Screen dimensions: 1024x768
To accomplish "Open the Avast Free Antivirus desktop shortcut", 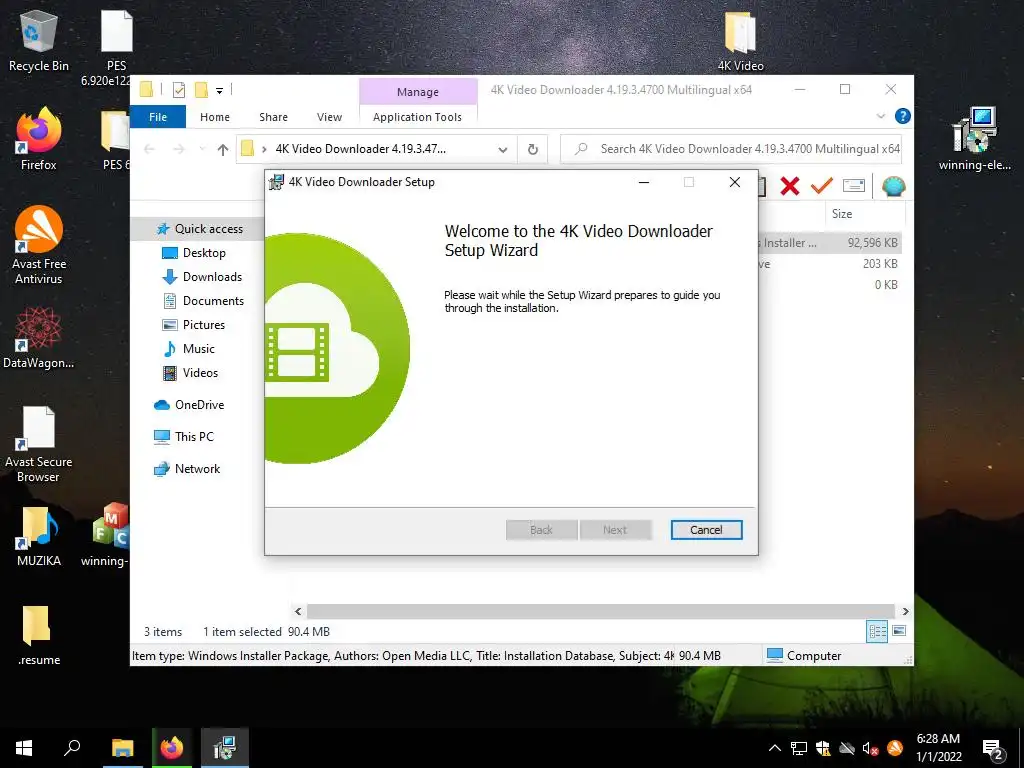I will pyautogui.click(x=39, y=245).
